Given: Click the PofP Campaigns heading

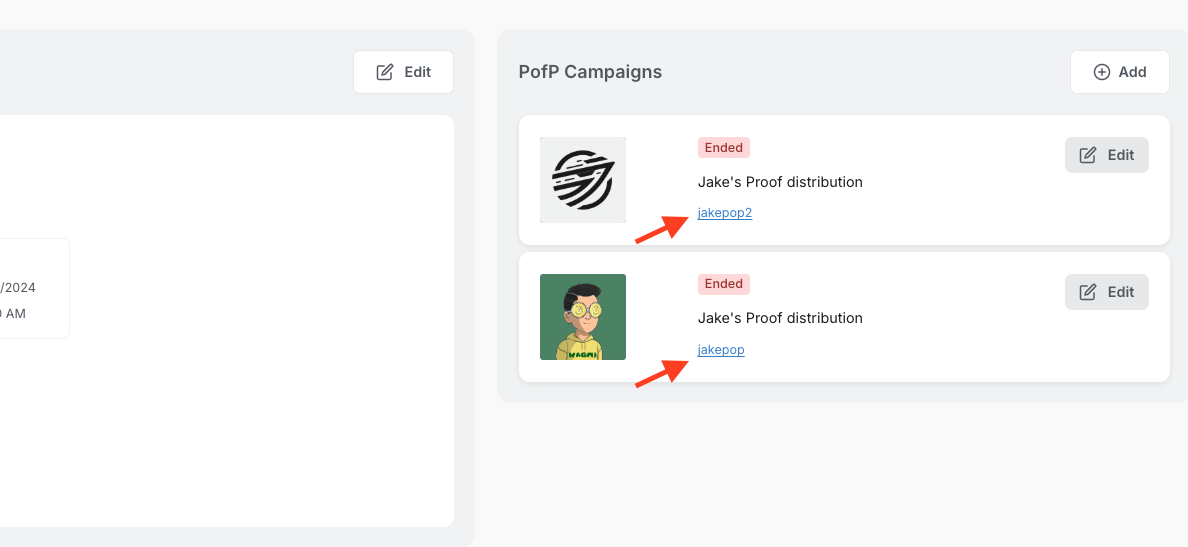Looking at the screenshot, I should (590, 72).
